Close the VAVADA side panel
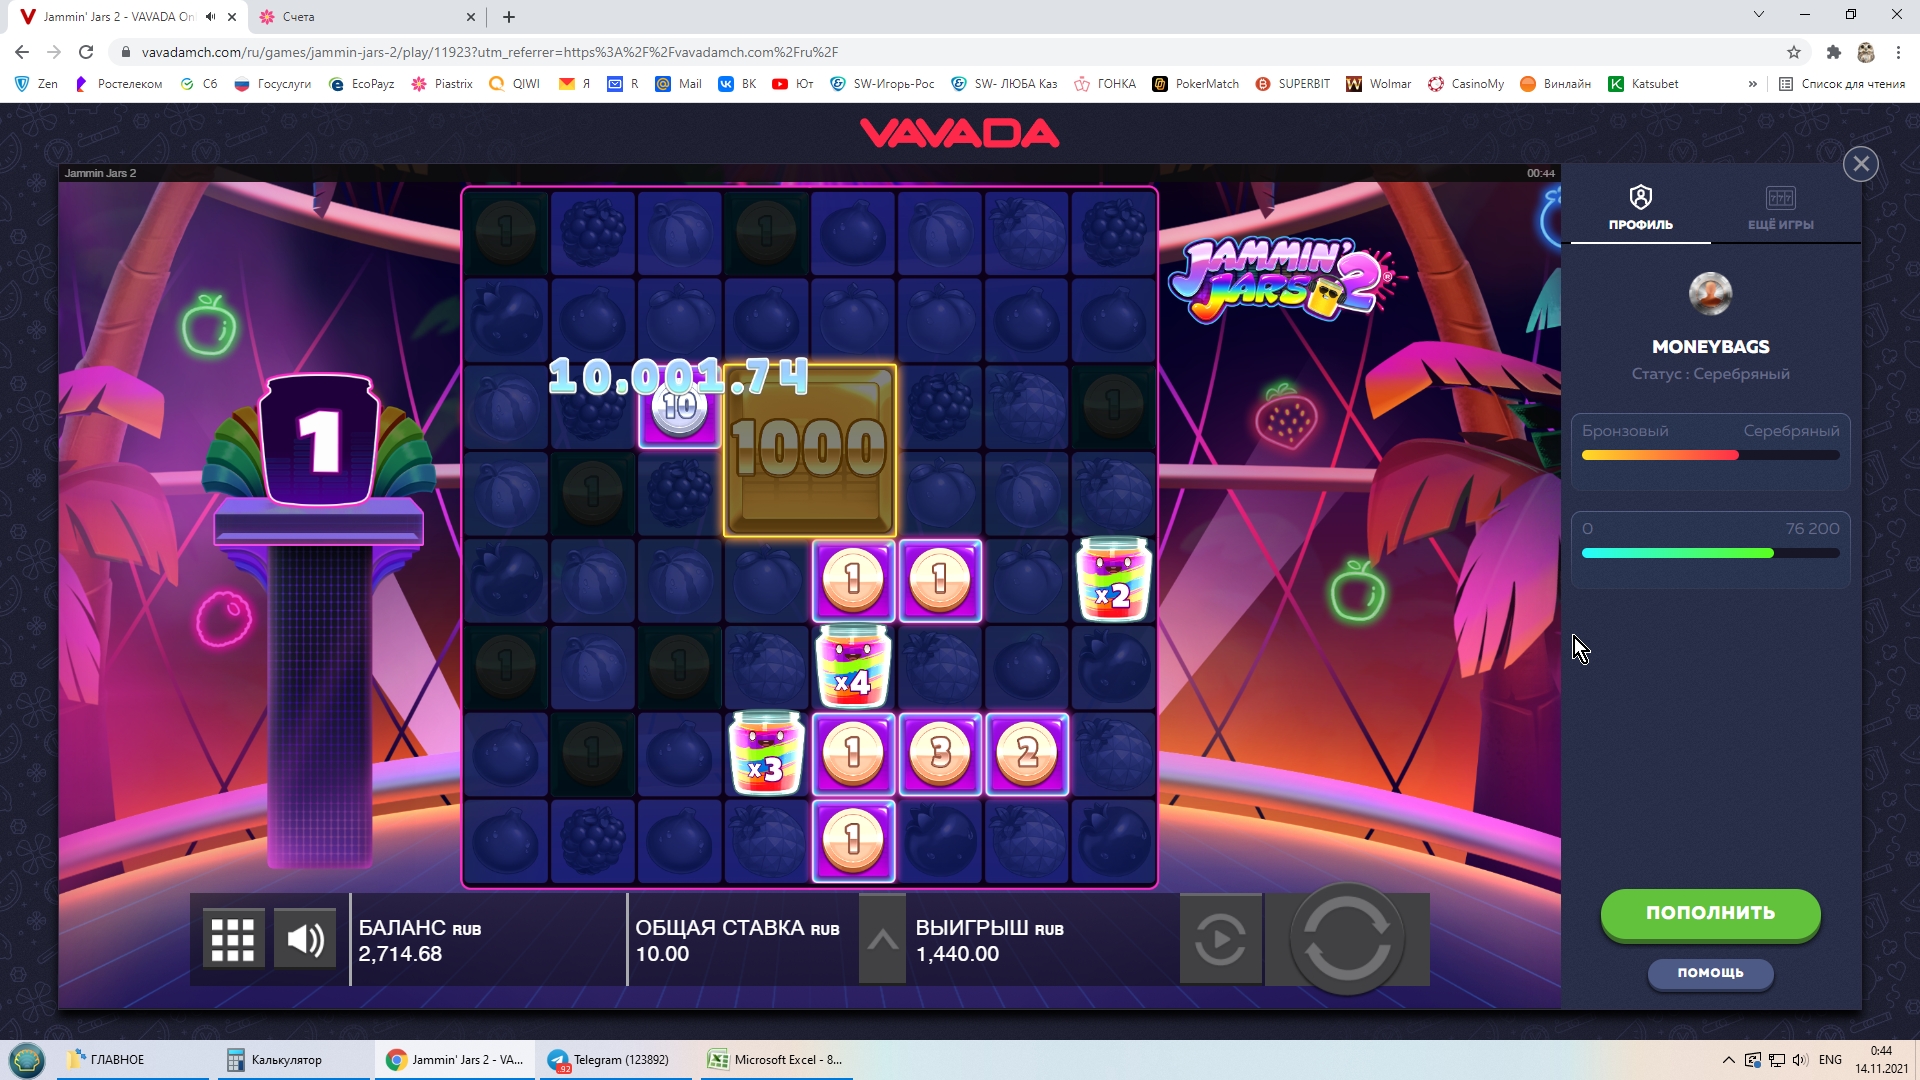 pyautogui.click(x=1860, y=164)
